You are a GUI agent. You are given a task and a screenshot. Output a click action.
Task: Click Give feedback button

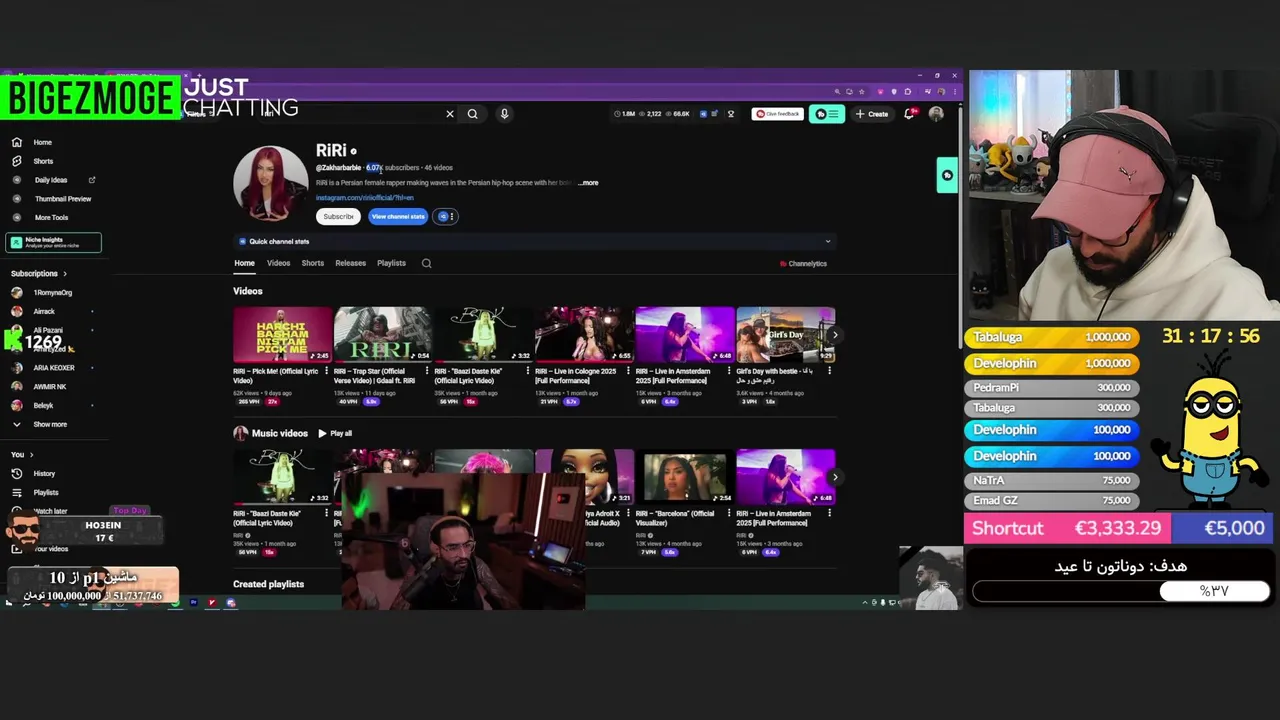[777, 114]
